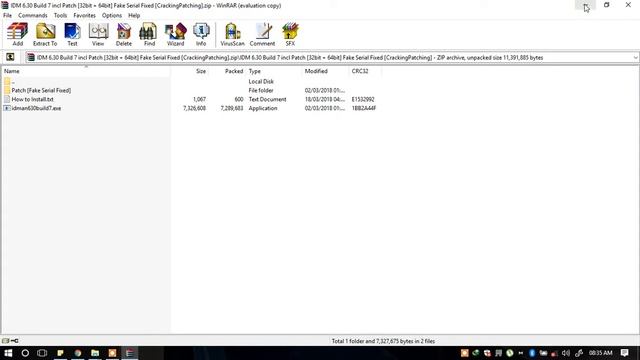Sort by the Type column header
This screenshot has width=640, height=360.
pos(274,71)
